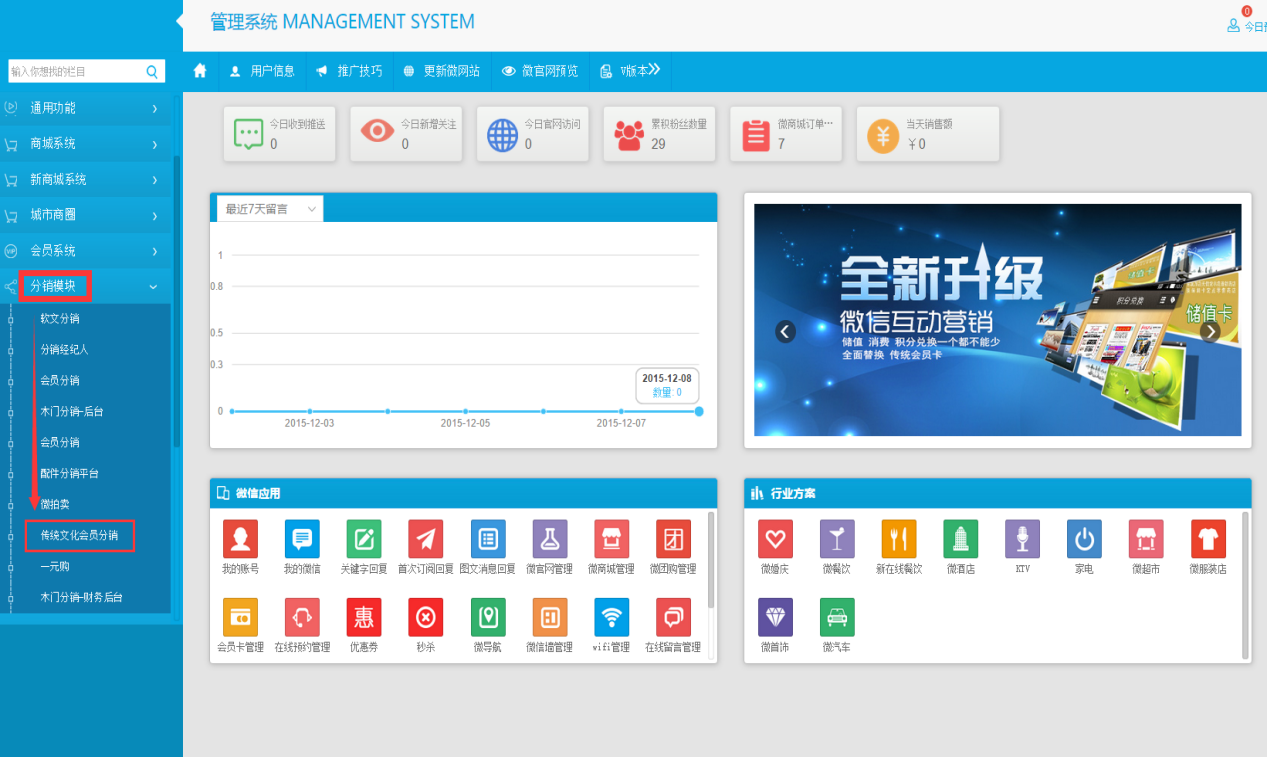Choose the 微婚庆 industry solution
Image resolution: width=1267 pixels, height=757 pixels.
click(775, 539)
